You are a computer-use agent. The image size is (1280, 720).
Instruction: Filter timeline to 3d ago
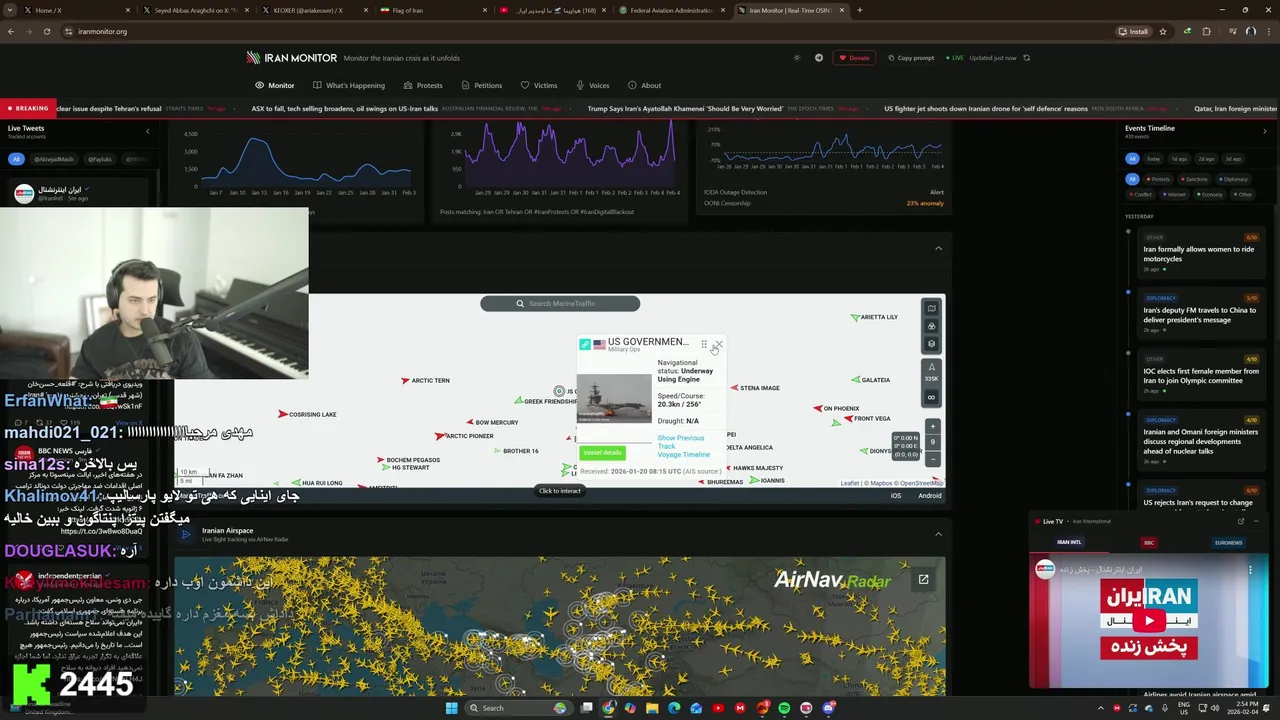[1233, 159]
